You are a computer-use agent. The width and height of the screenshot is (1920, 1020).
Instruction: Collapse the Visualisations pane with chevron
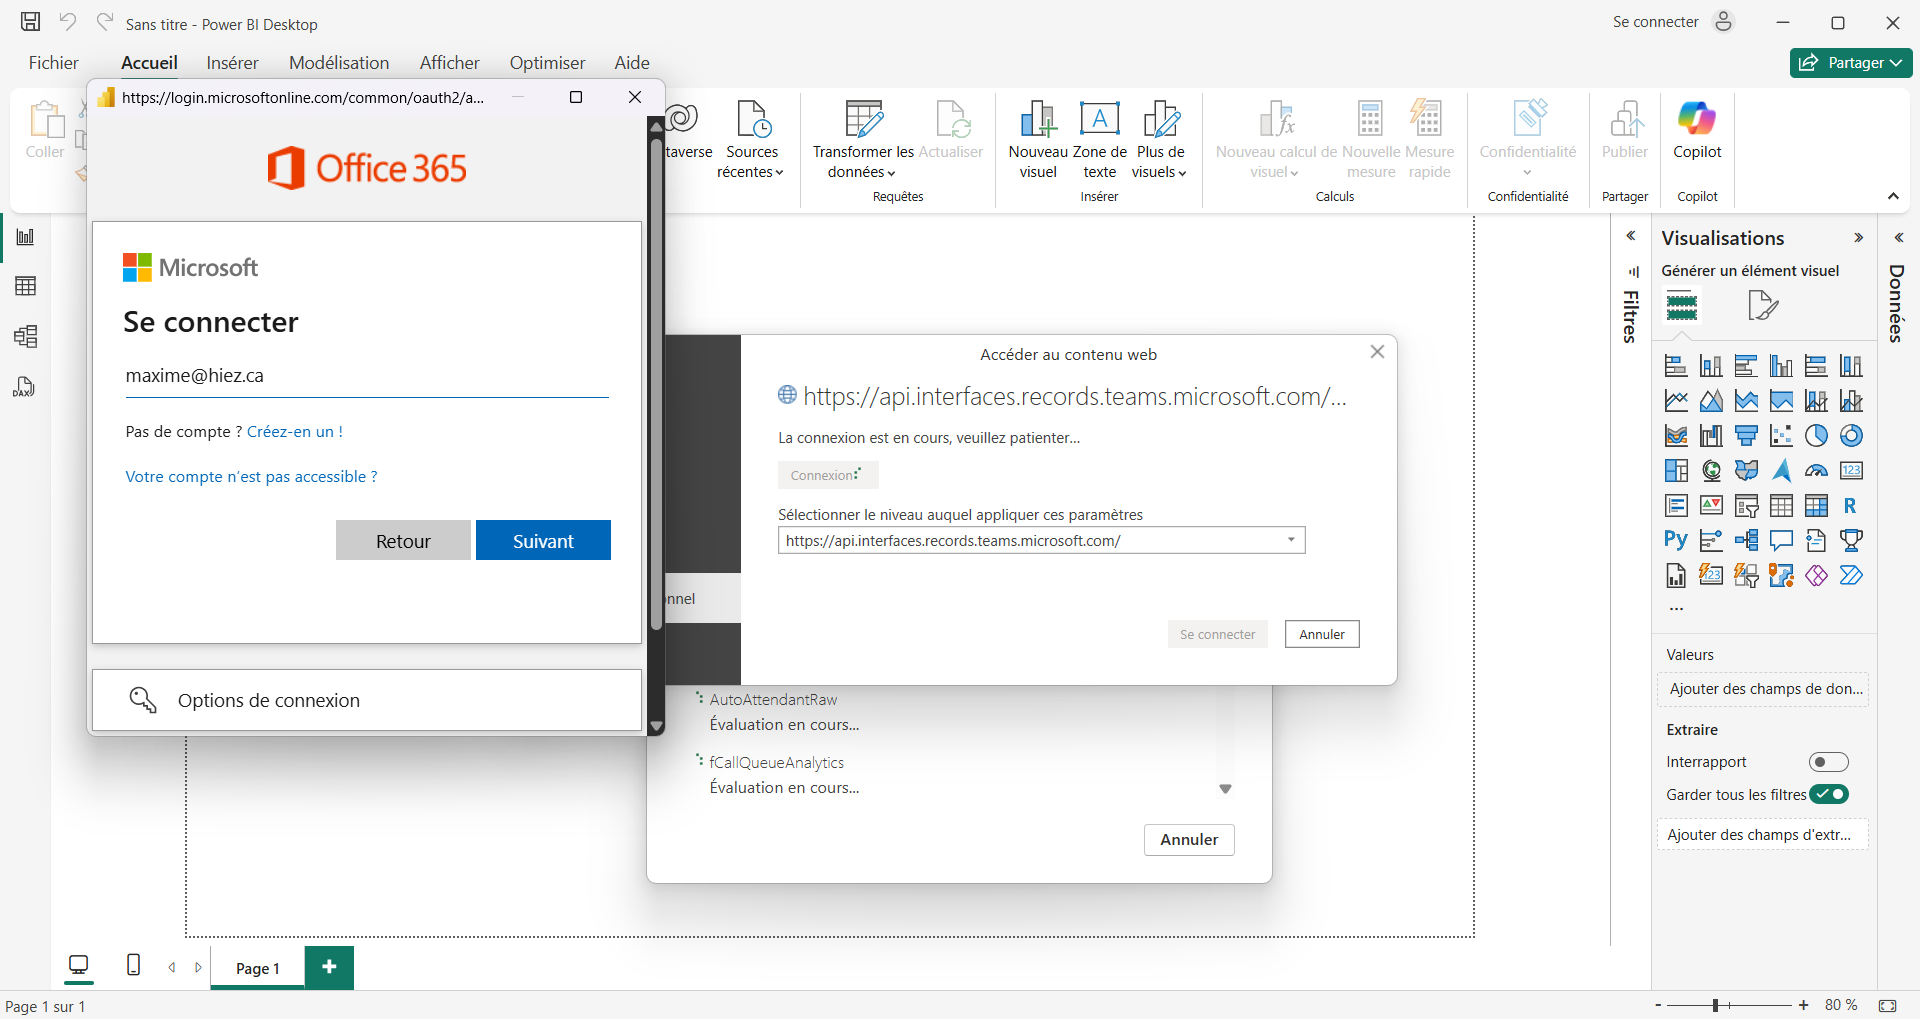pos(1858,238)
